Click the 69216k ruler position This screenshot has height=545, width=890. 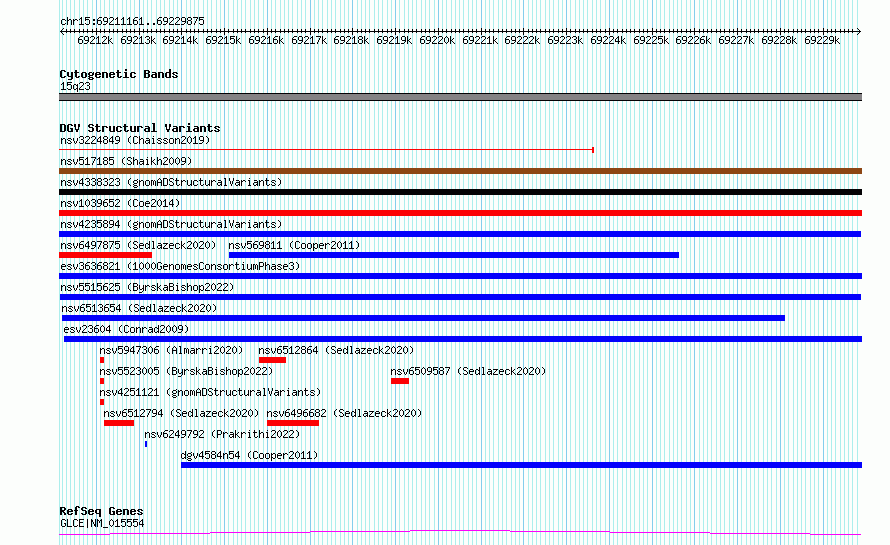266,40
